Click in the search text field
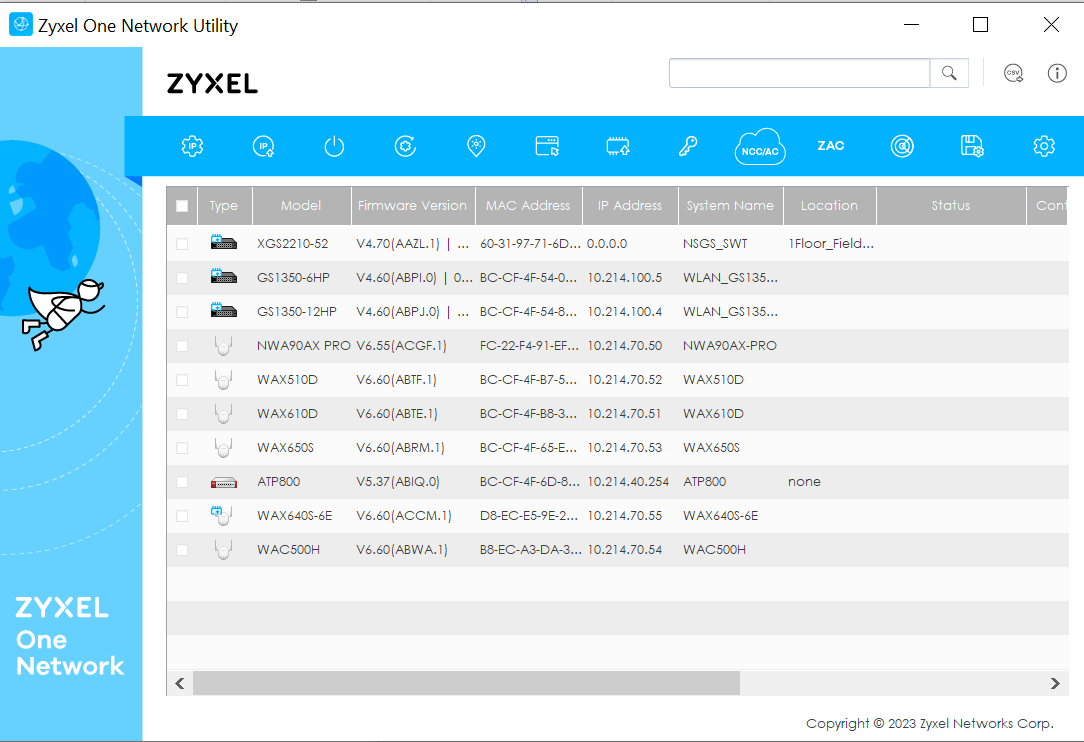The width and height of the screenshot is (1084, 742). (799, 73)
